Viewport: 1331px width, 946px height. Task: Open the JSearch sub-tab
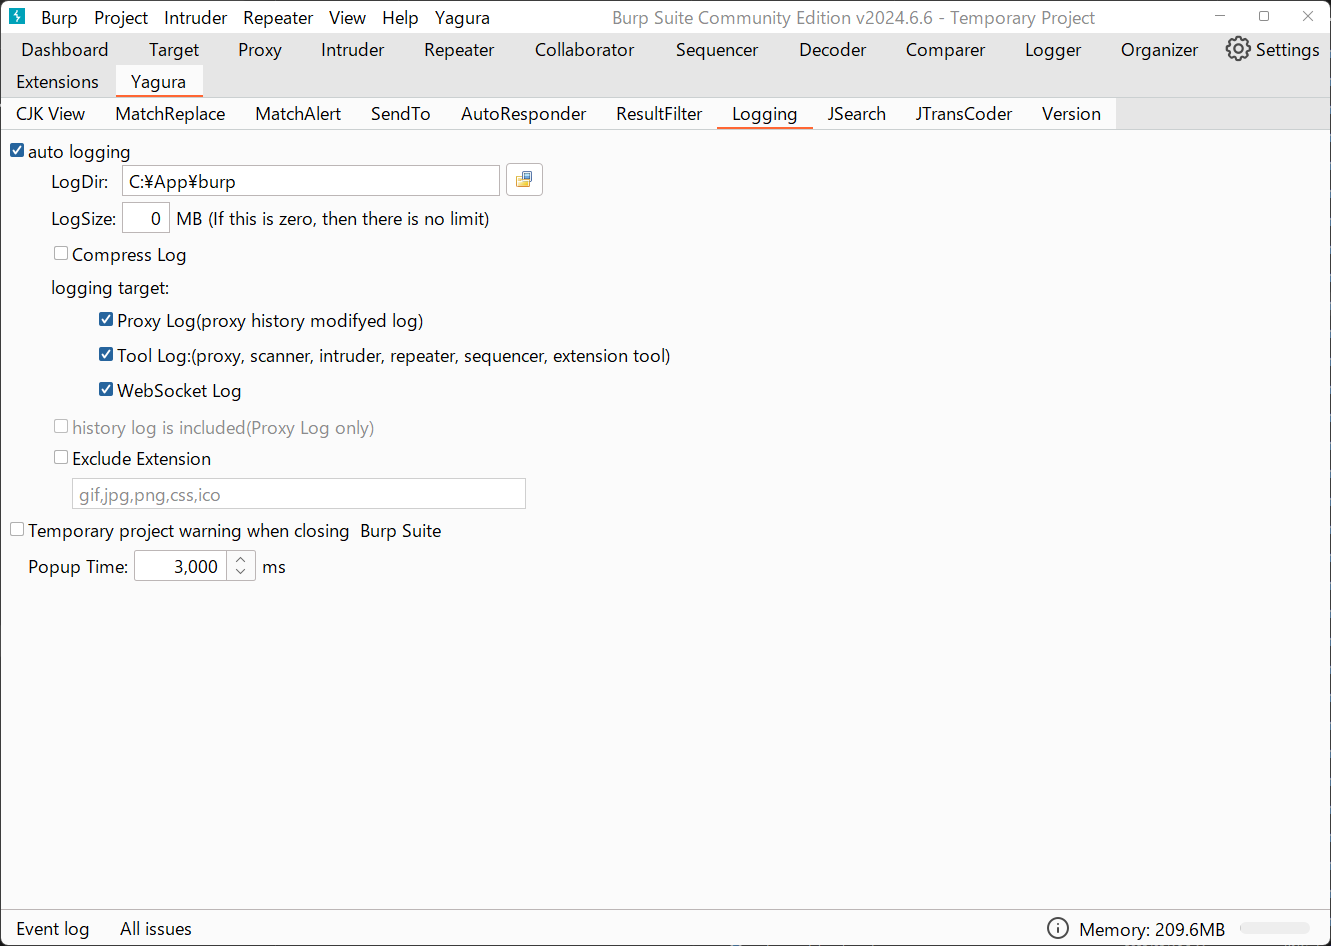click(857, 114)
